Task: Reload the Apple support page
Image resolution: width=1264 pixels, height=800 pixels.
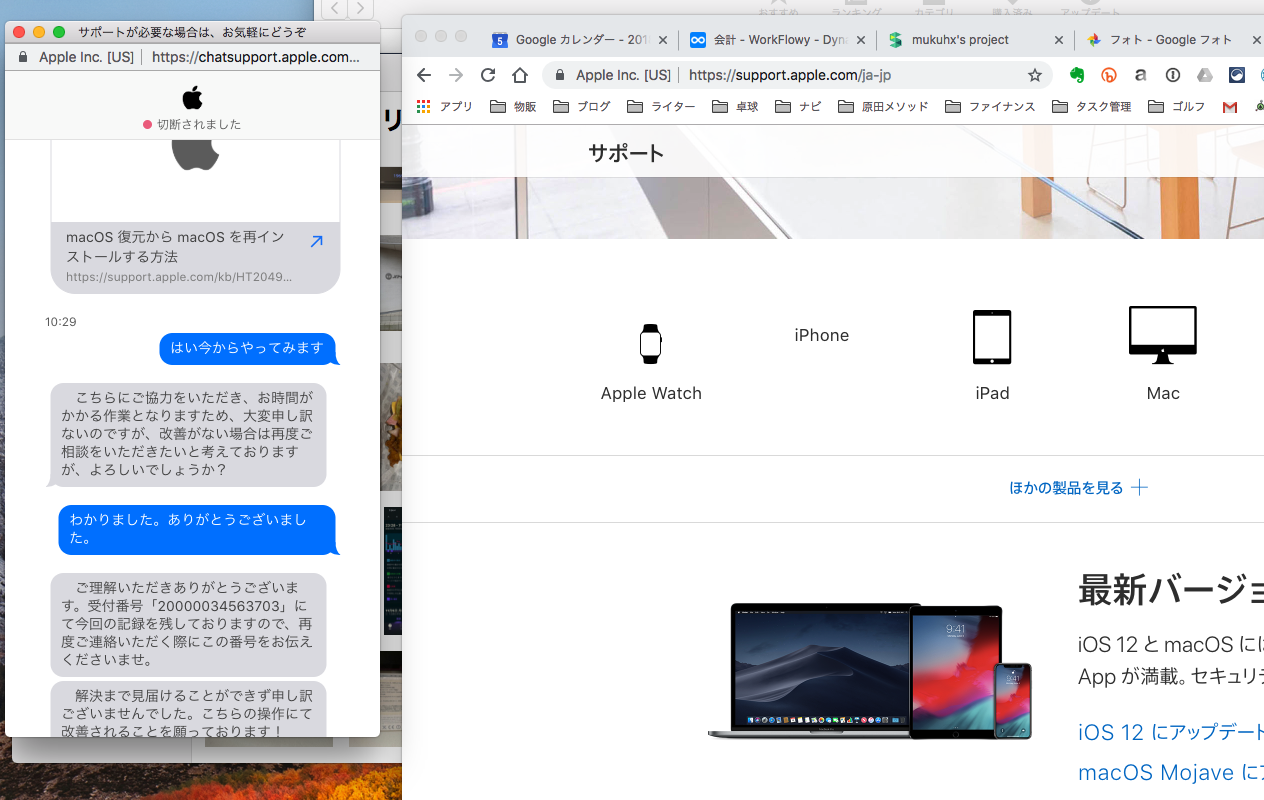Action: click(488, 75)
